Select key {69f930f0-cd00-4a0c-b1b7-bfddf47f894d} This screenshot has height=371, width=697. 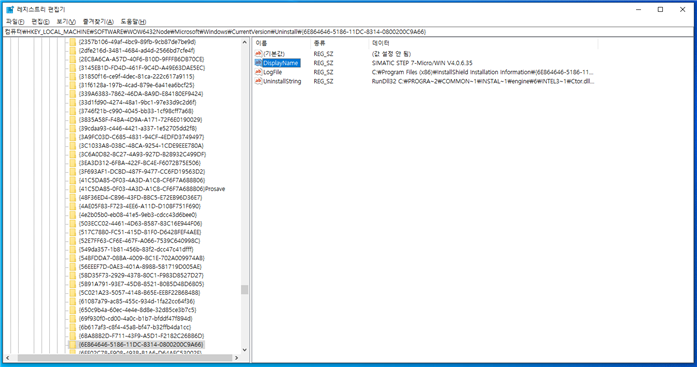click(136, 319)
